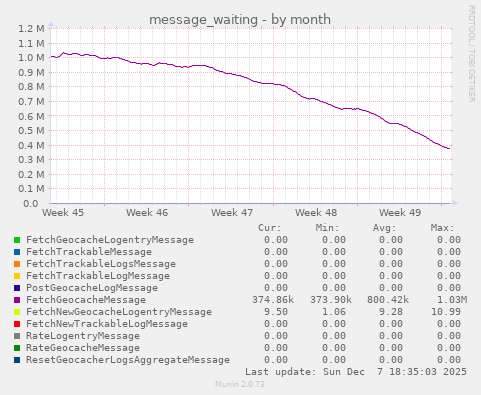
Task: Click the chart title message_waiting - by month
Action: click(240, 20)
